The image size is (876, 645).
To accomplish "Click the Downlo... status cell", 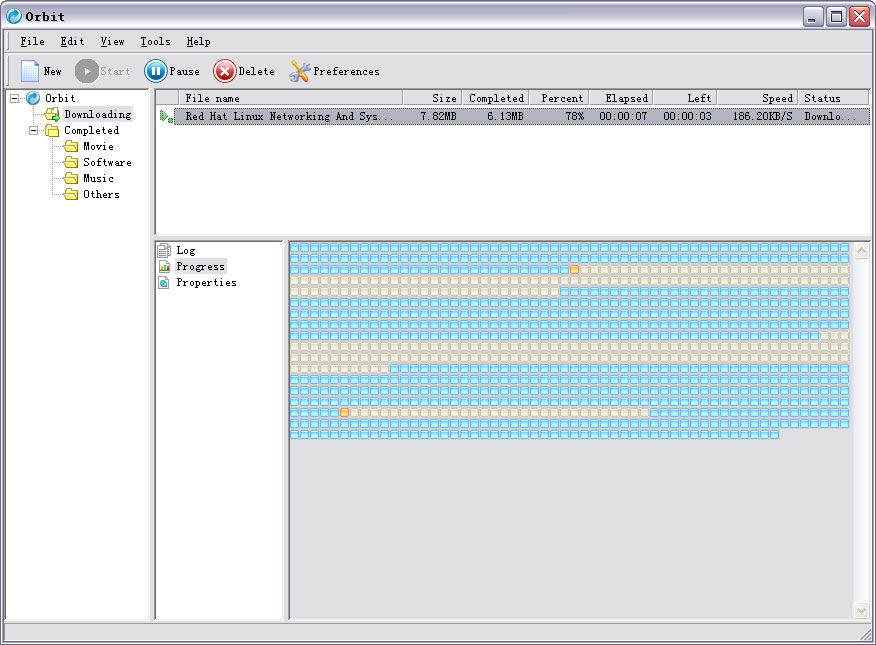I will coord(830,116).
